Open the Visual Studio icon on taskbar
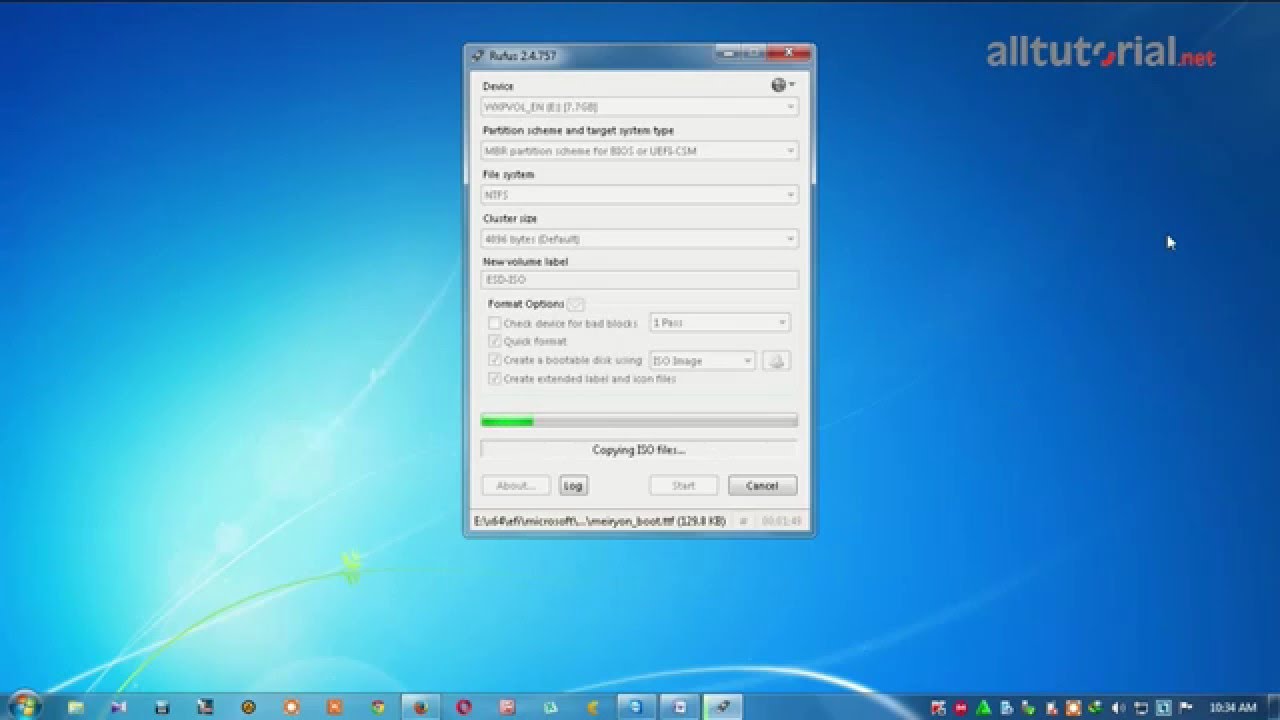 119,707
